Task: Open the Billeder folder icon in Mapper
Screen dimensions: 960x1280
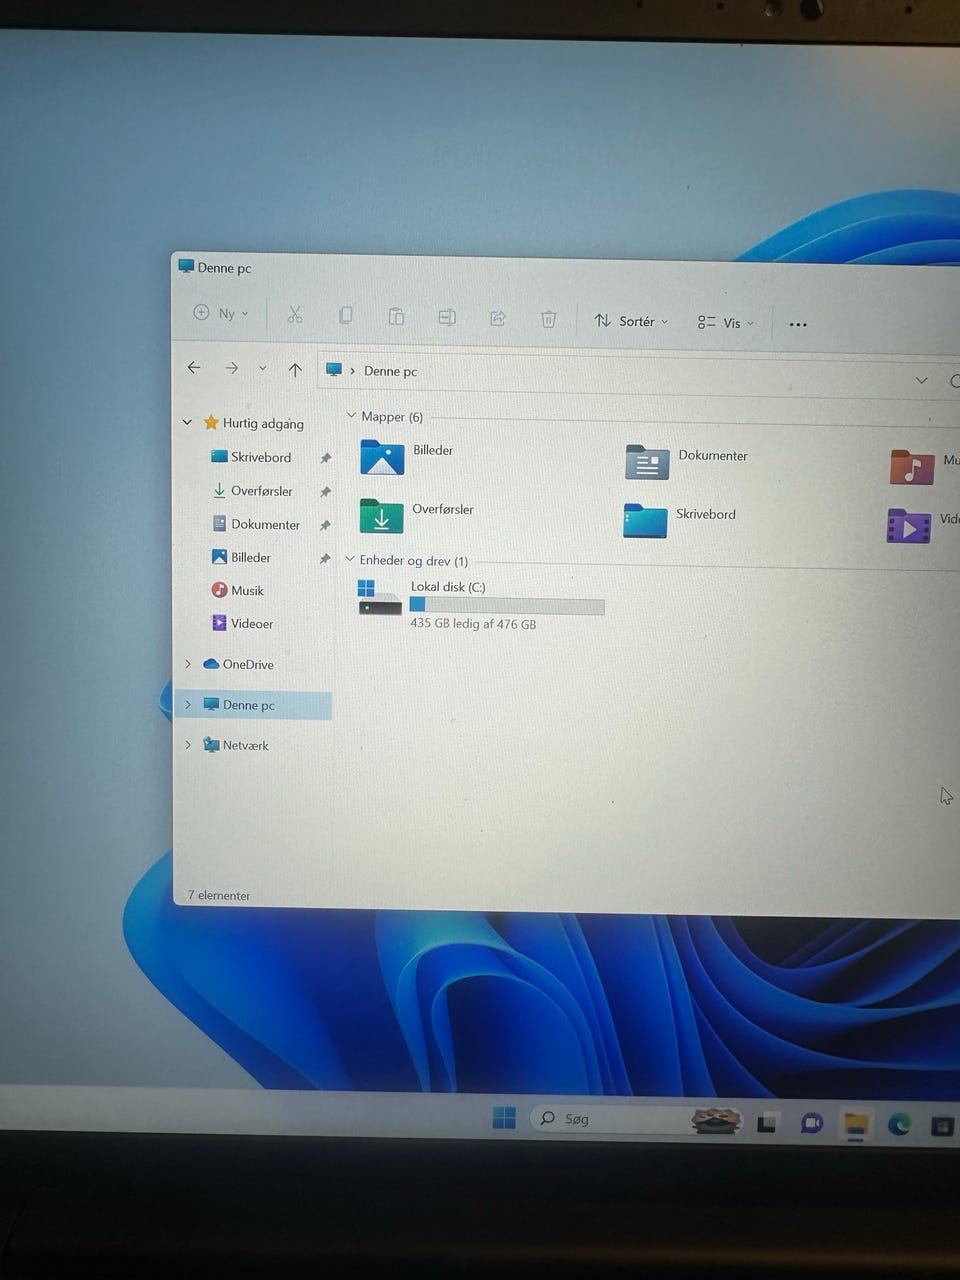Action: [382, 457]
